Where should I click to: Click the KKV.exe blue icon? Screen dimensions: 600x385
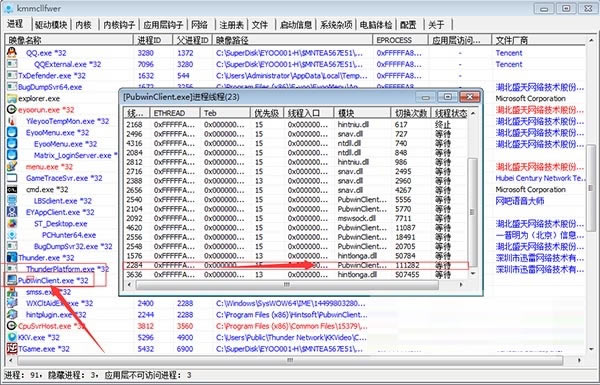pos(12,337)
